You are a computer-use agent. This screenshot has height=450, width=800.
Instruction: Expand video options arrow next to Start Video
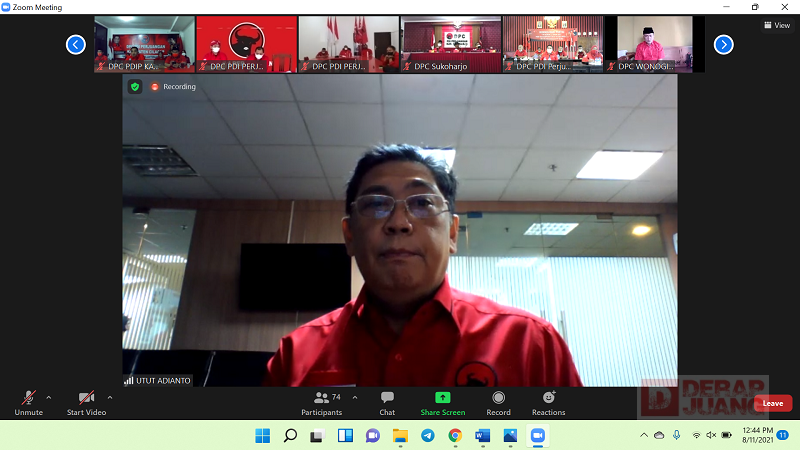[x=110, y=397]
